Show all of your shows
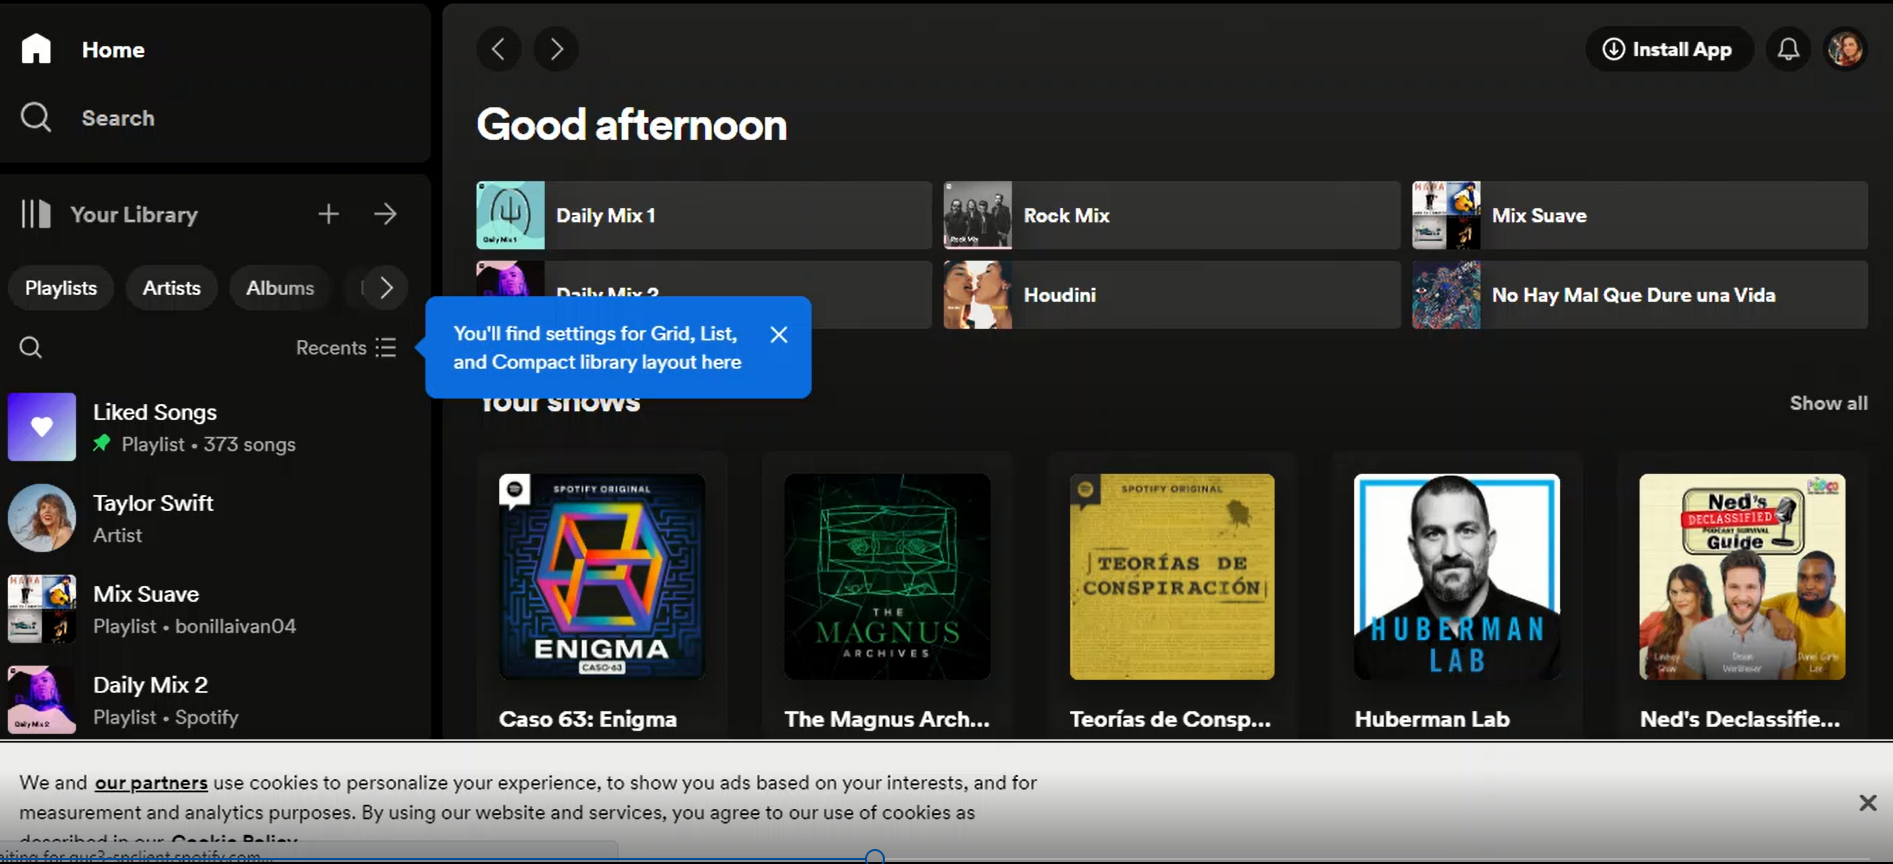Viewport: 1893px width, 864px height. [x=1828, y=403]
